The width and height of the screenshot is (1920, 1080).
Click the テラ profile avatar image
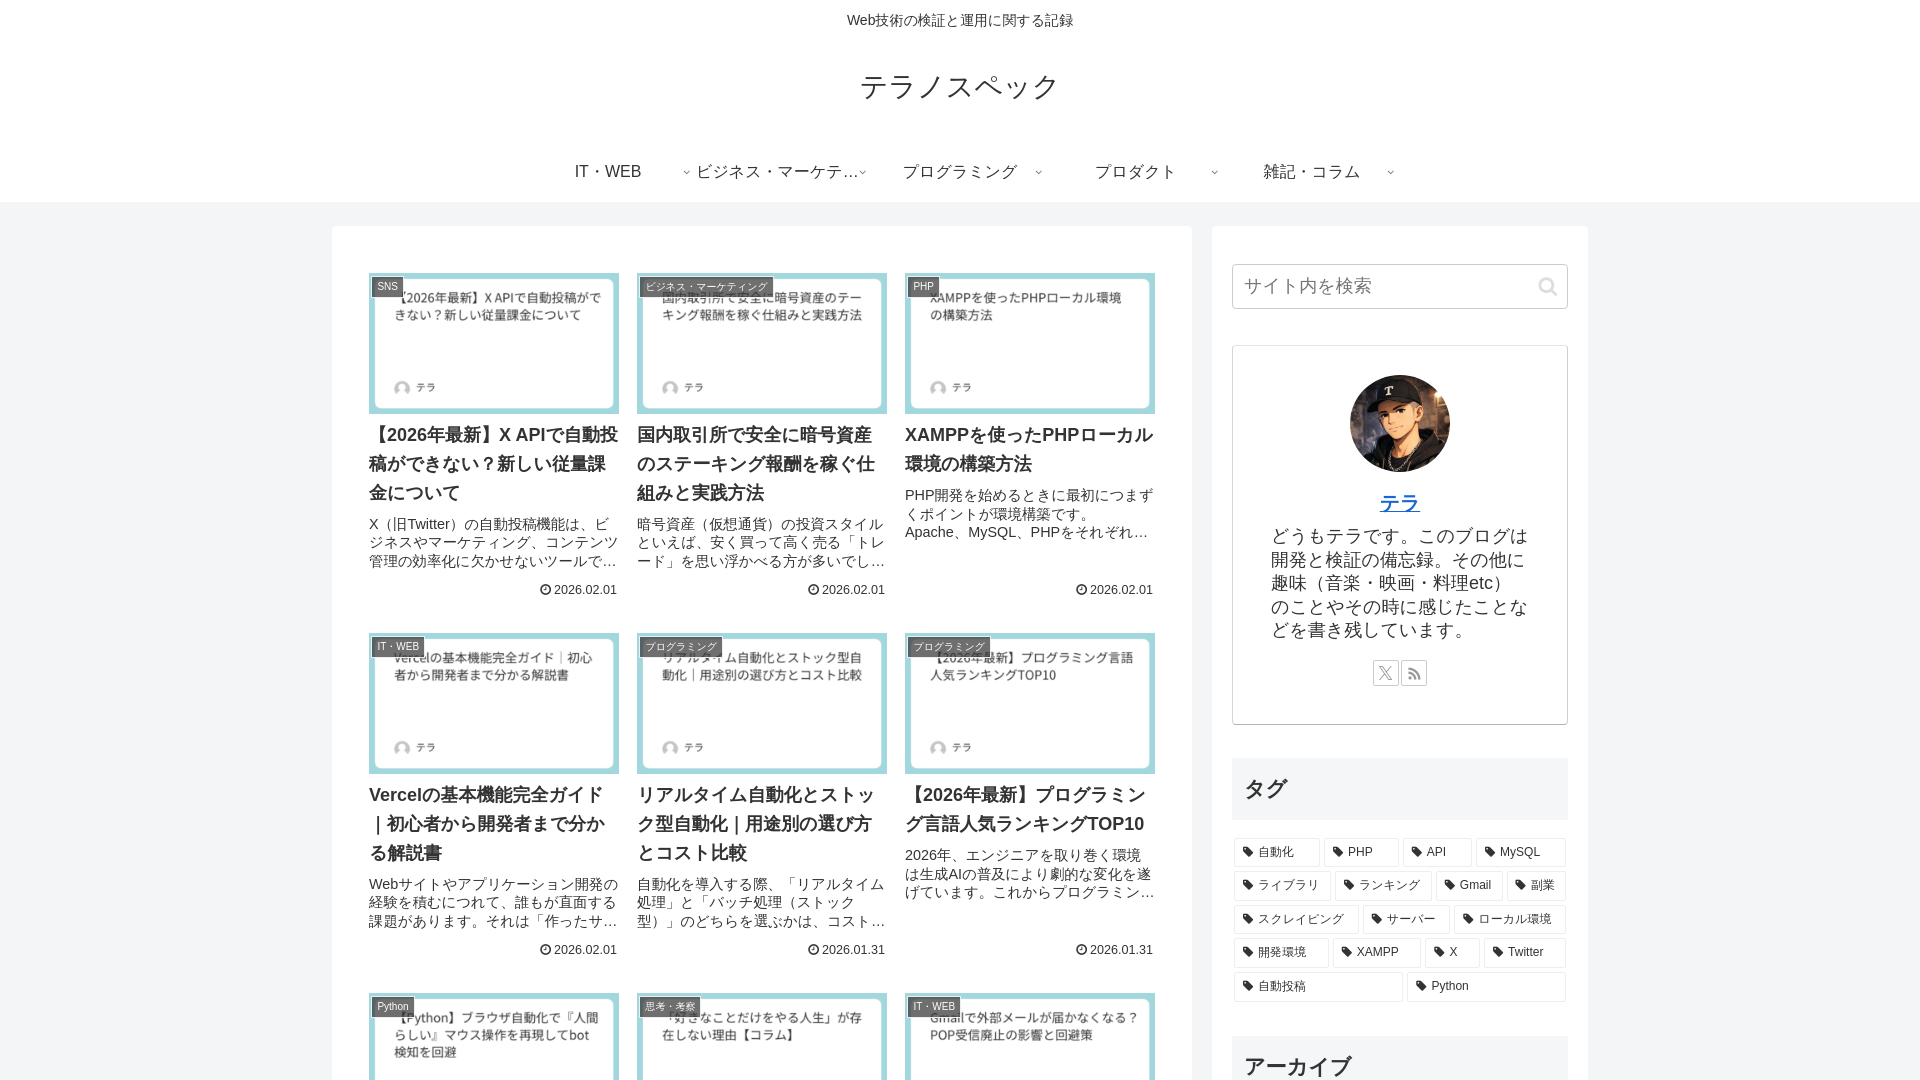click(1399, 423)
